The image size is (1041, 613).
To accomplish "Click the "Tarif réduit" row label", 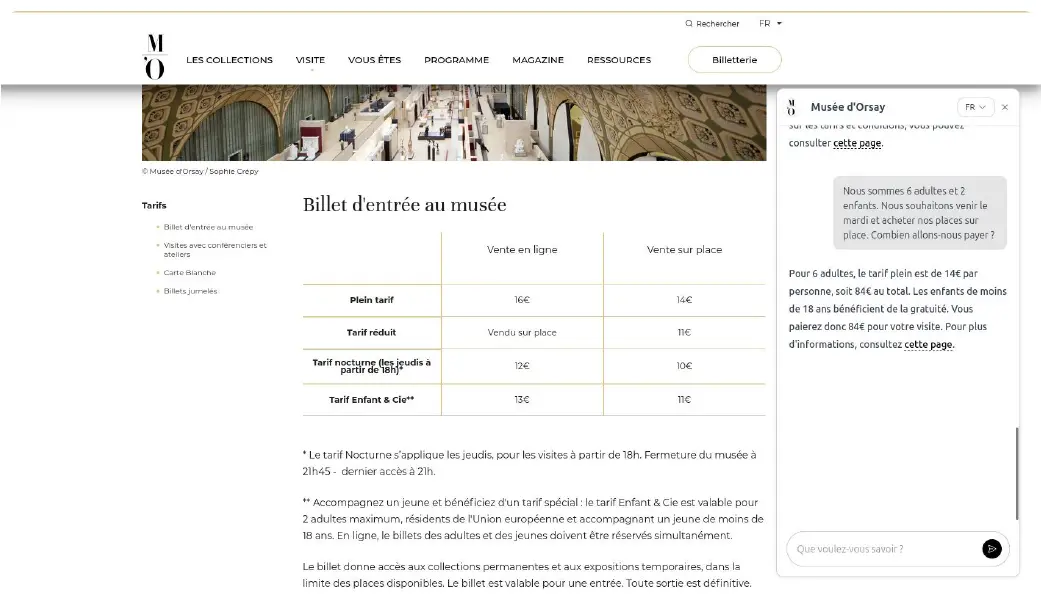I will tap(371, 332).
